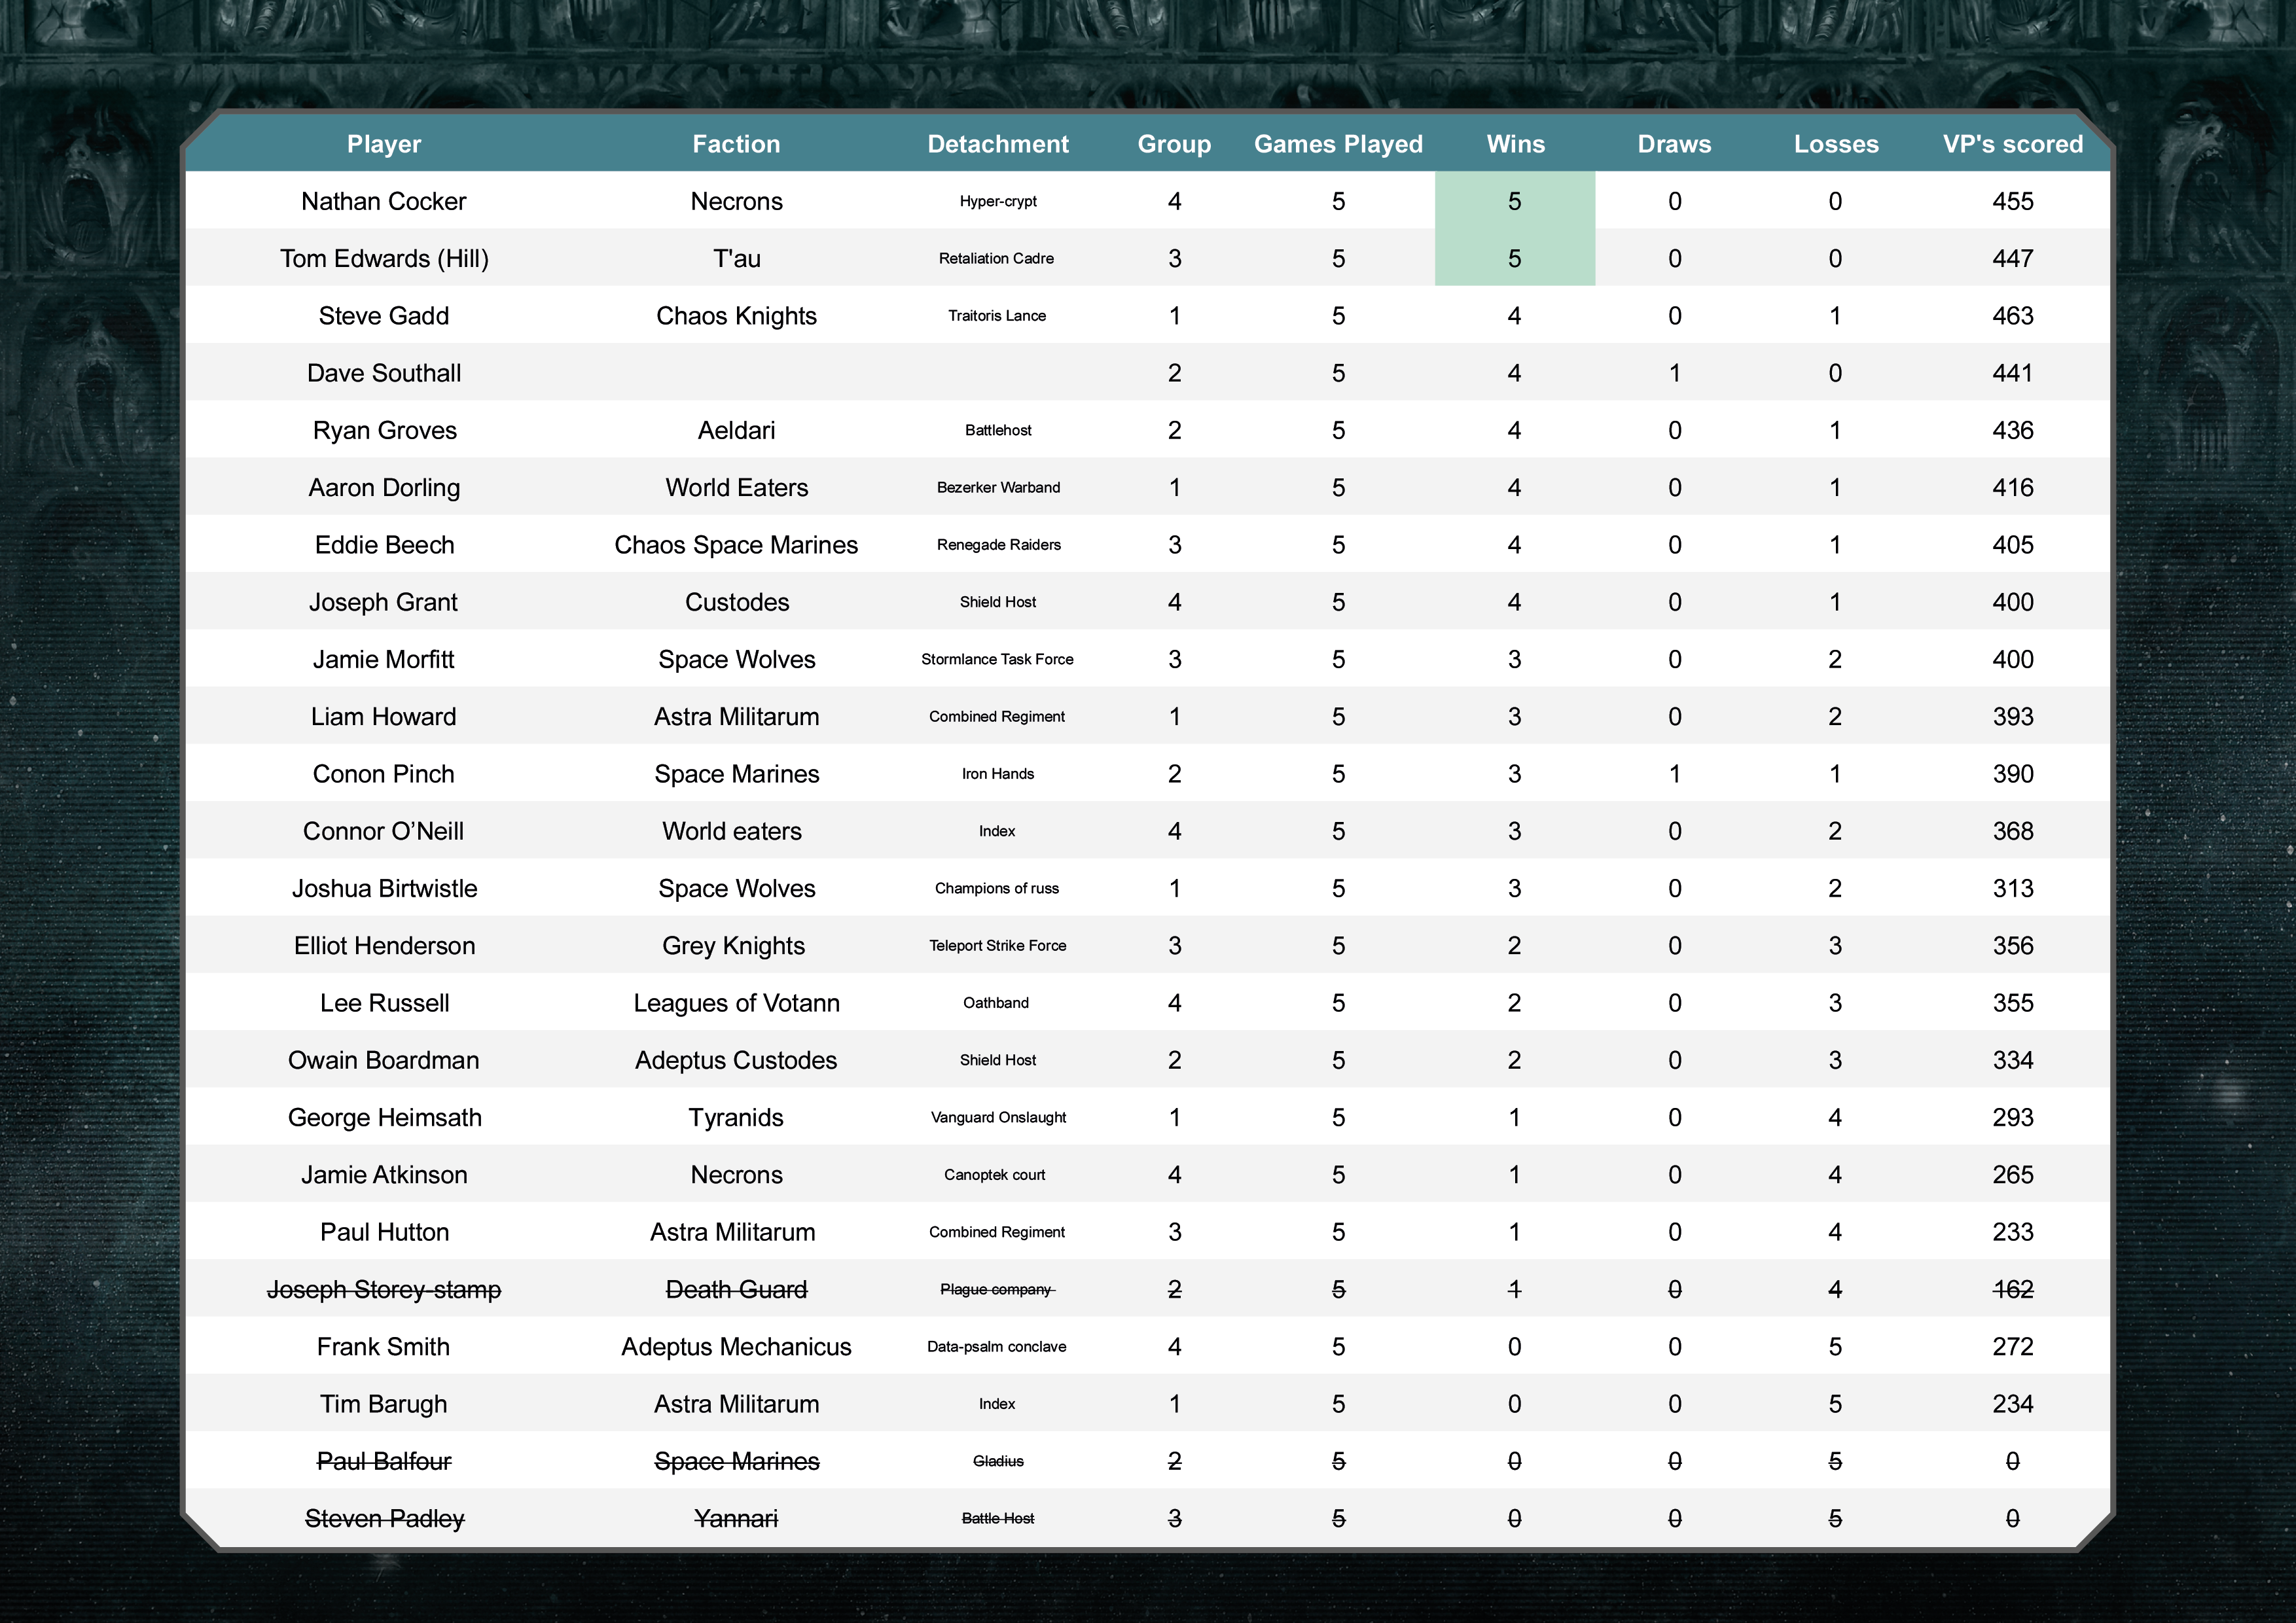
Task: Select player name Connor O'Neill
Action: pyautogui.click(x=384, y=831)
